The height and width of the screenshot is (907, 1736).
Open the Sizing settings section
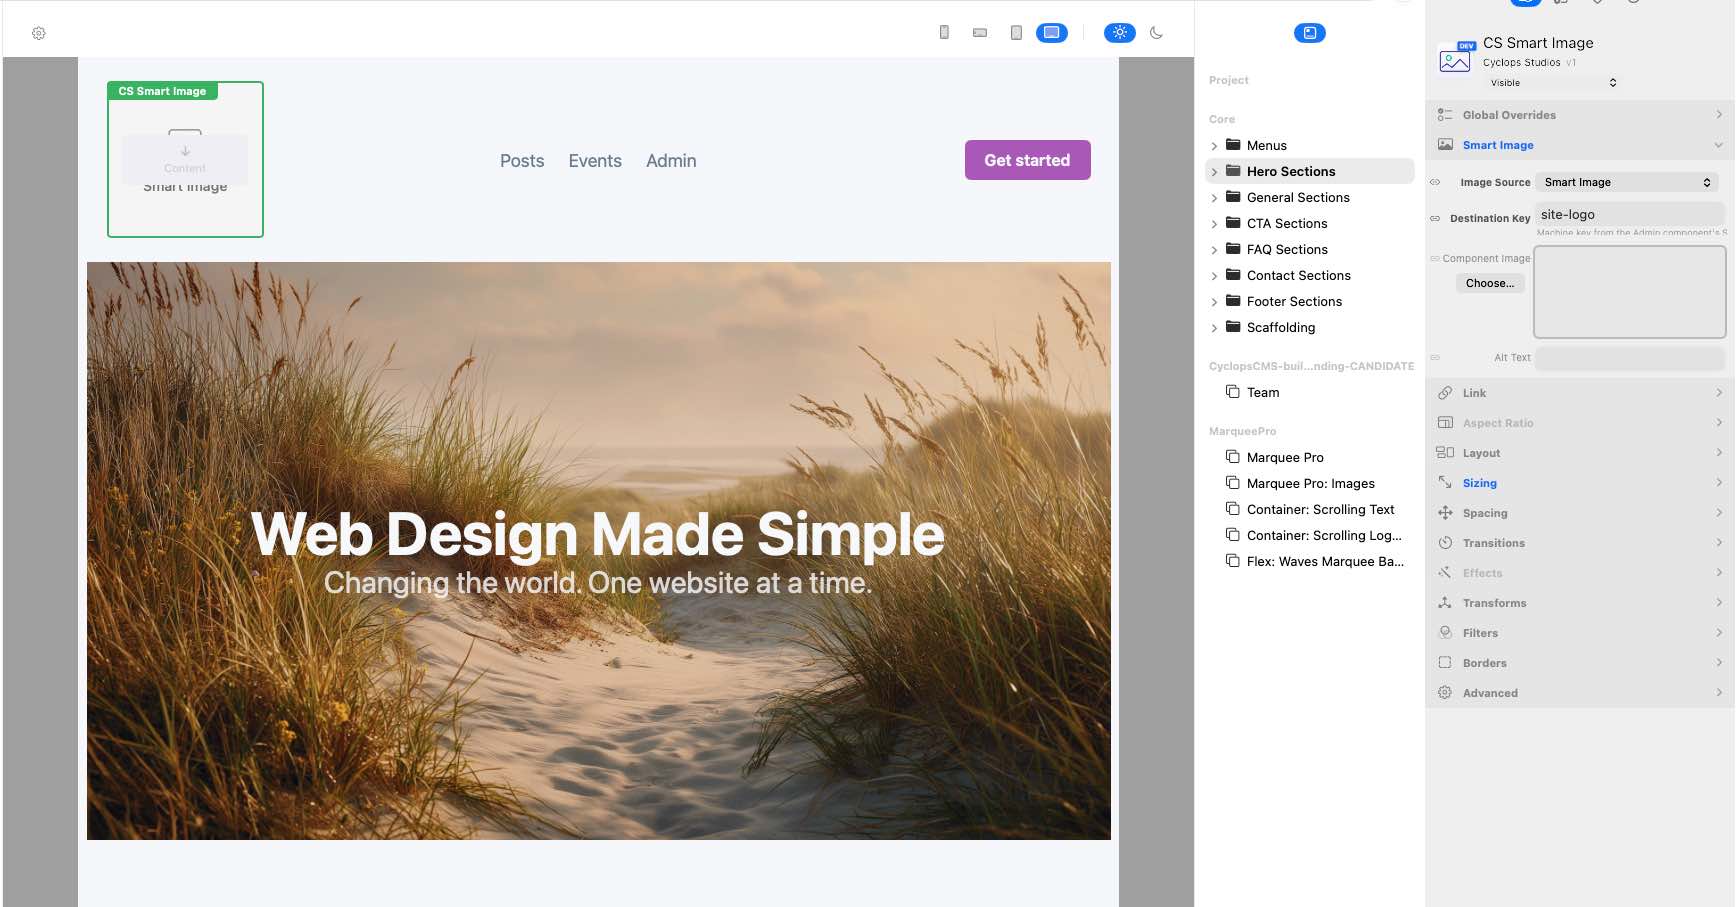(x=1580, y=483)
